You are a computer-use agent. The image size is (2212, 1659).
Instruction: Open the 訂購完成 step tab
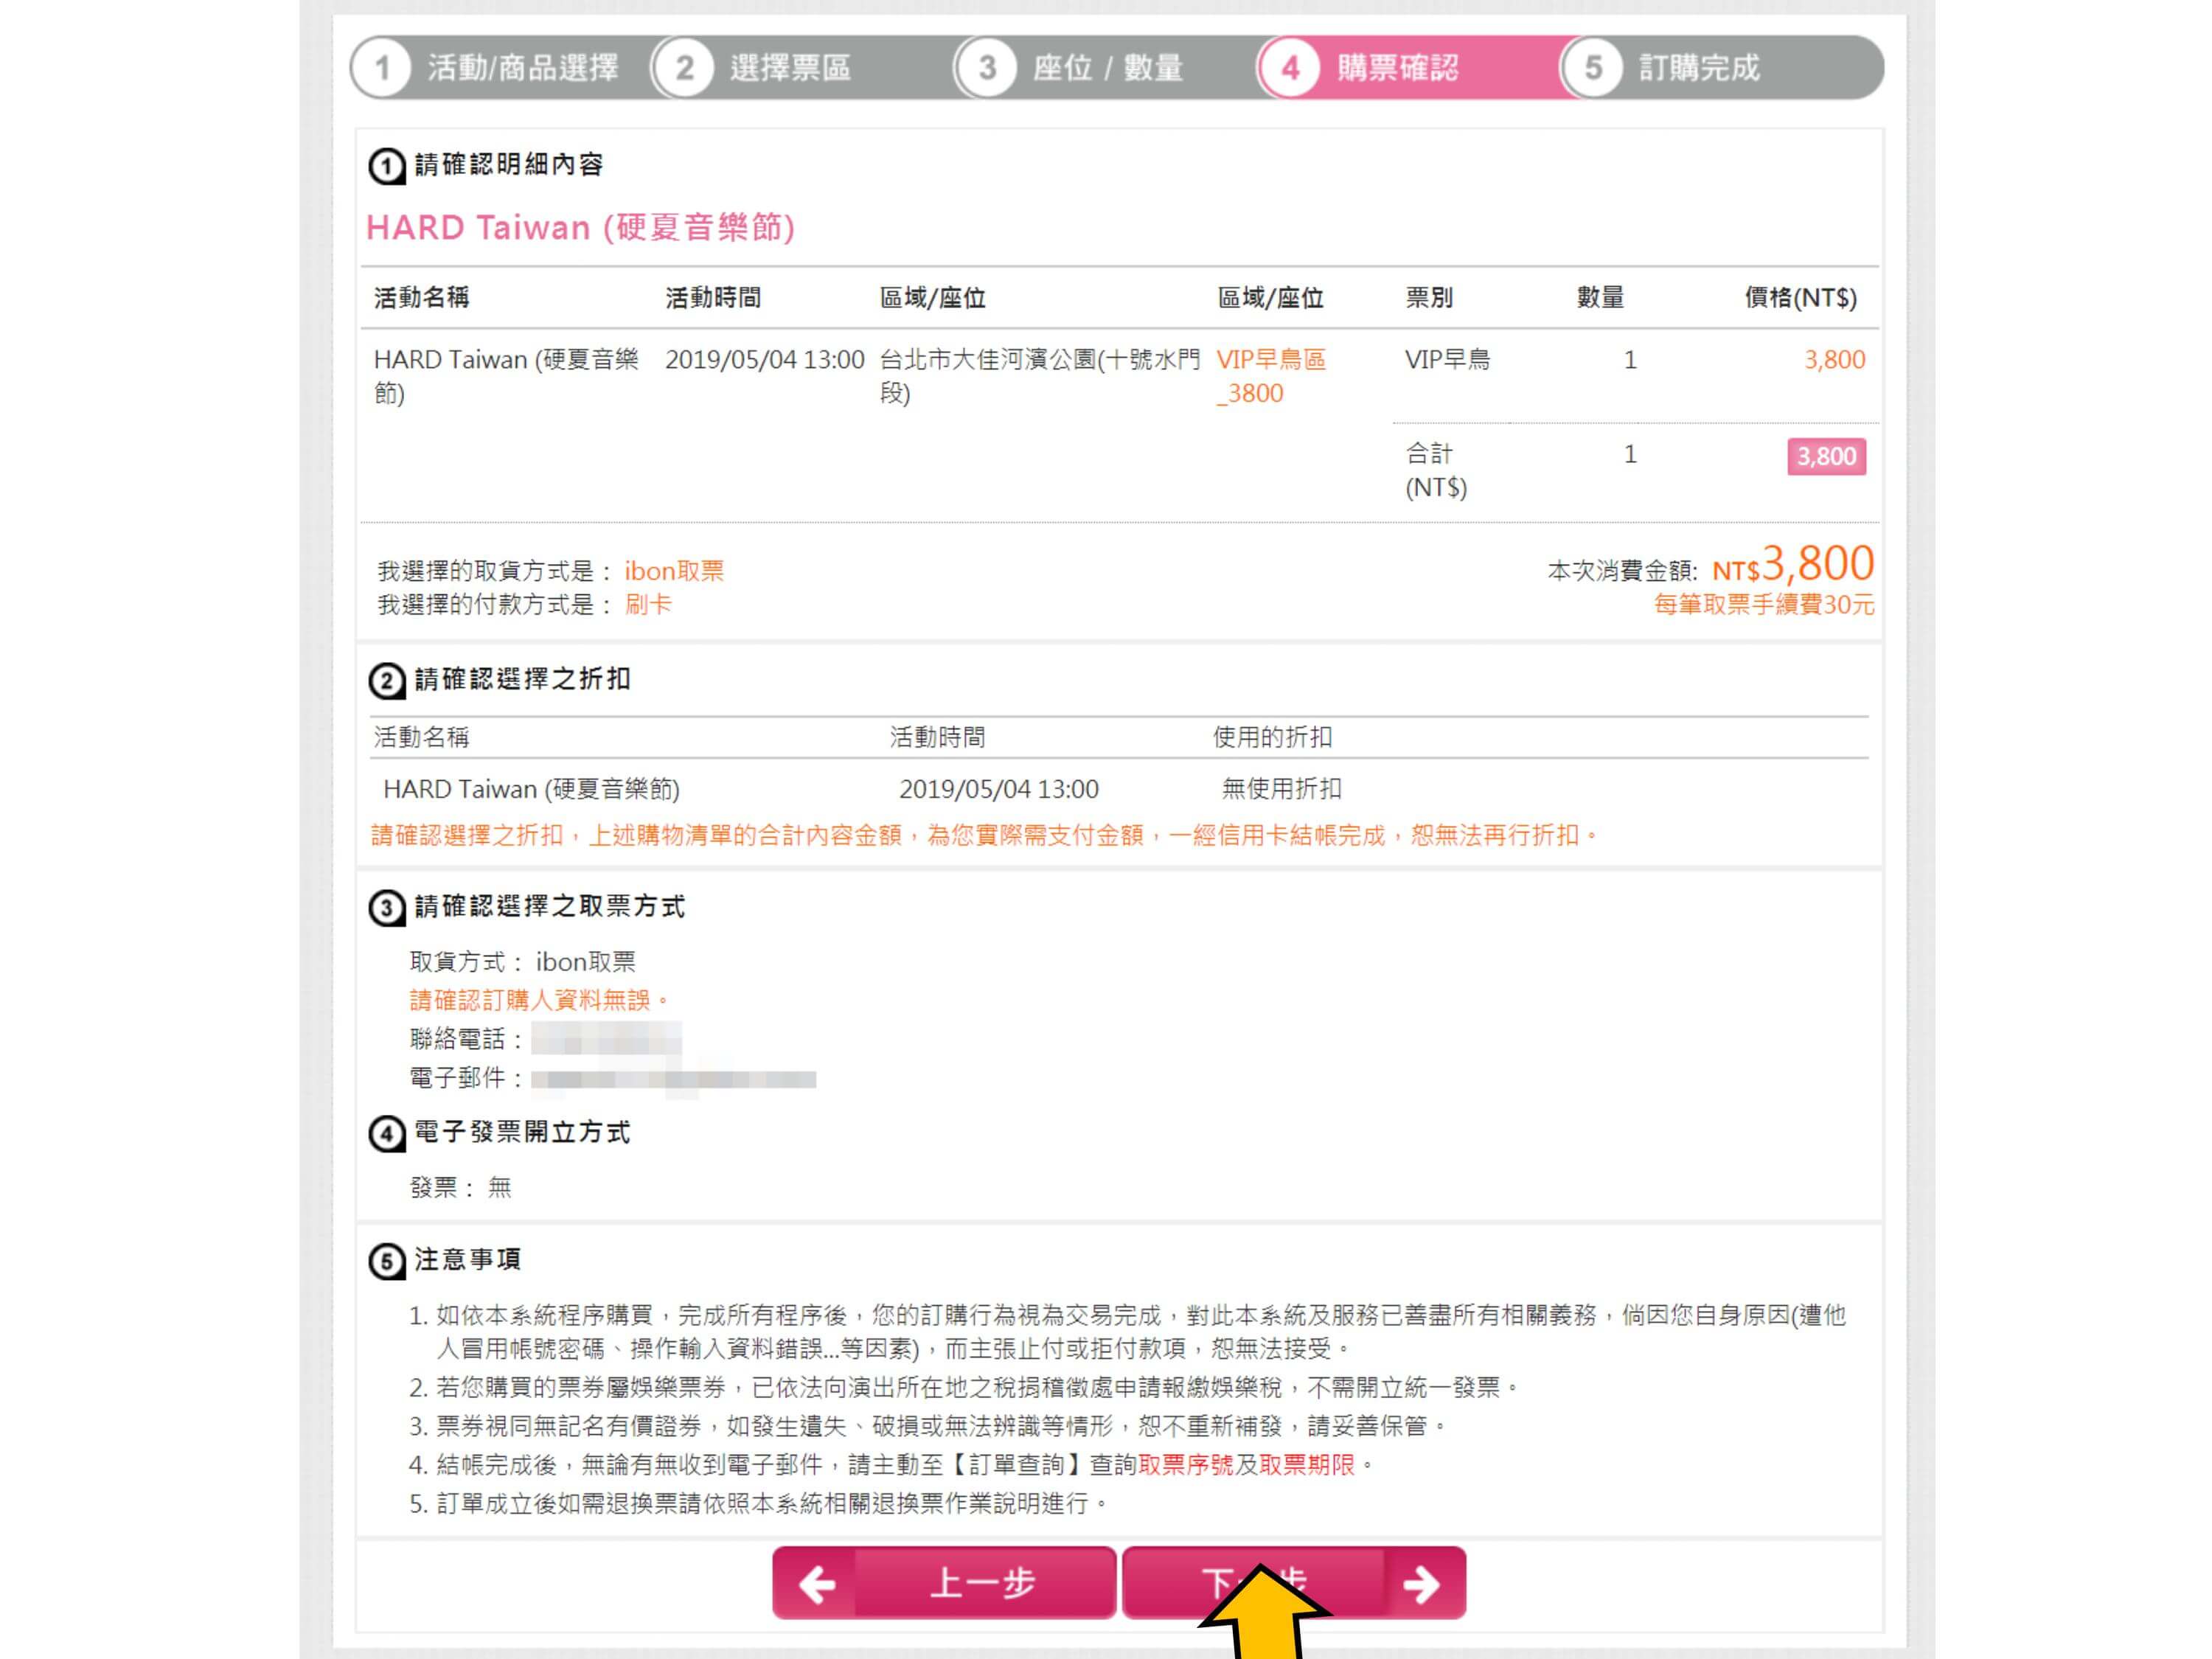pos(1722,68)
